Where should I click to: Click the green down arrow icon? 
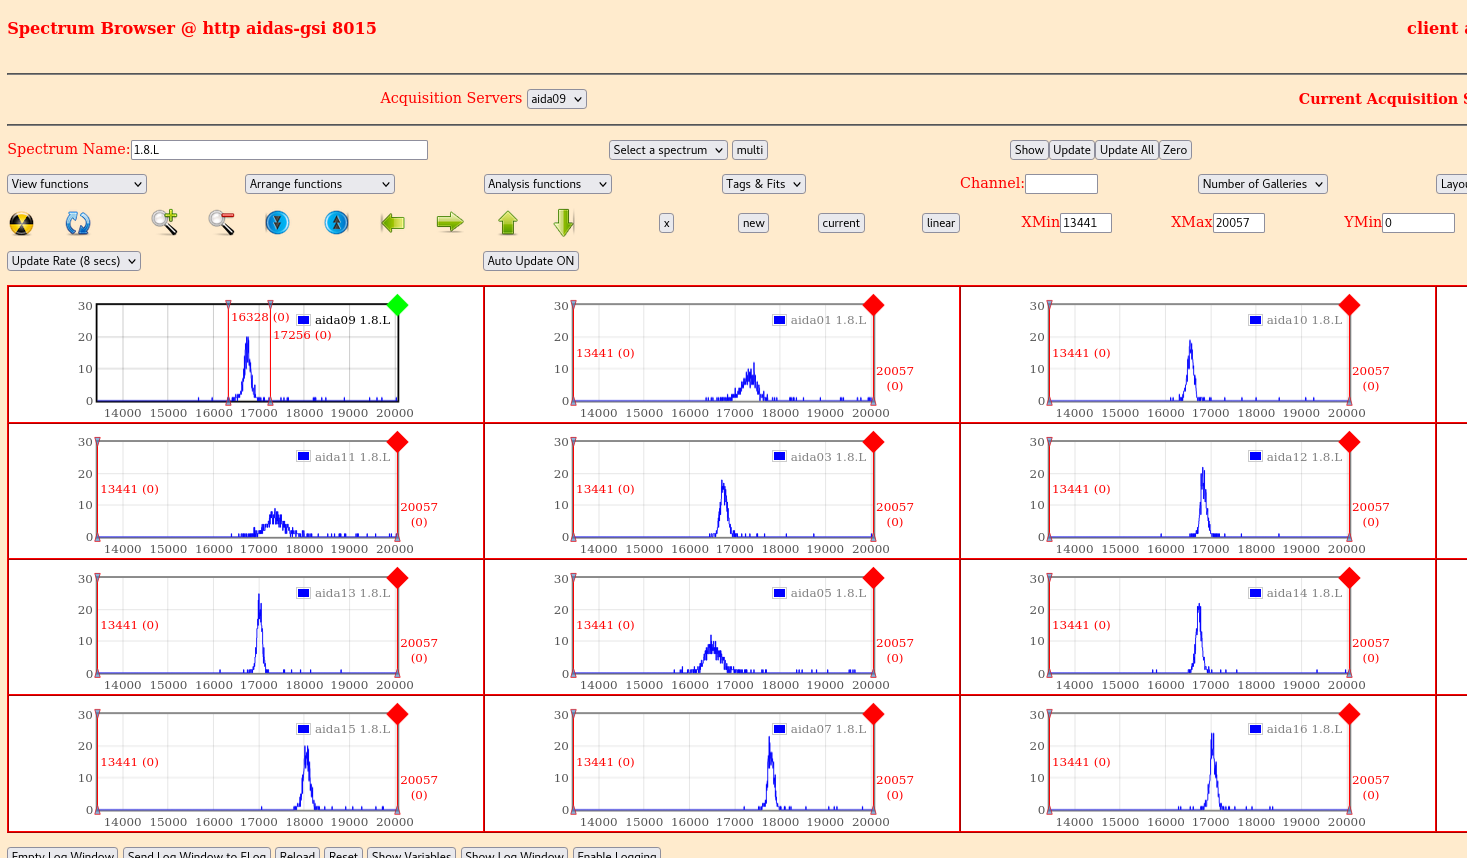[564, 222]
